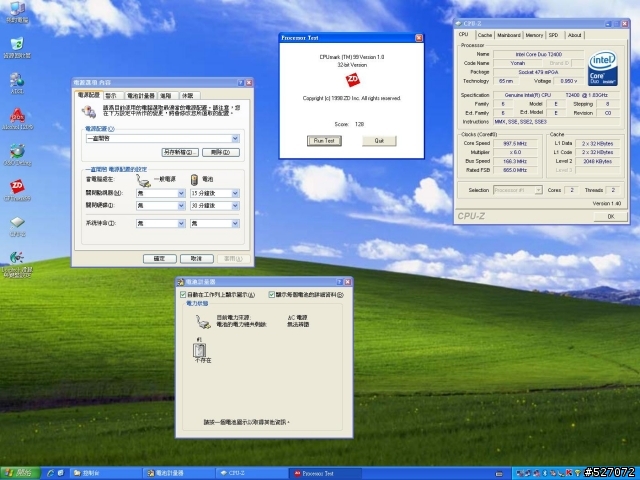Click the keyboard language bar icon on taskbar
Screen dimensions: 640x480
point(499,473)
